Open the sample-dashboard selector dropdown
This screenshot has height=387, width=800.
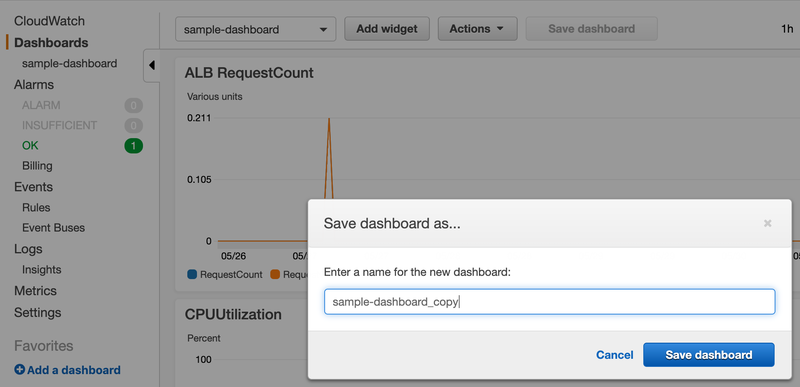pyautogui.click(x=256, y=29)
